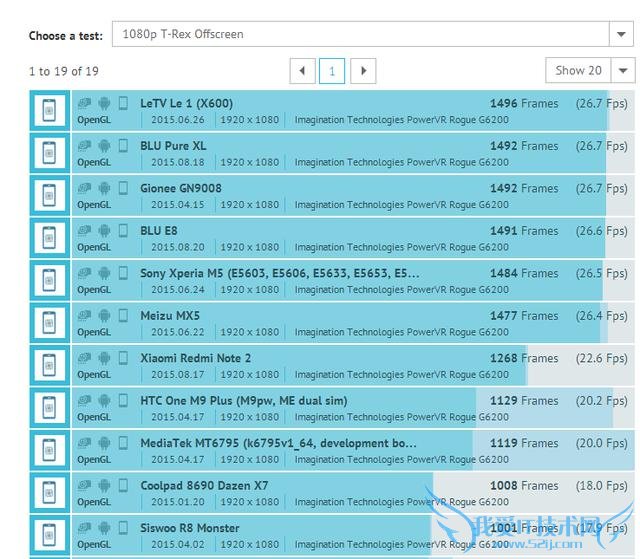Click Gionee GN9008 device thumbnail
This screenshot has height=559, width=640.
click(50, 195)
